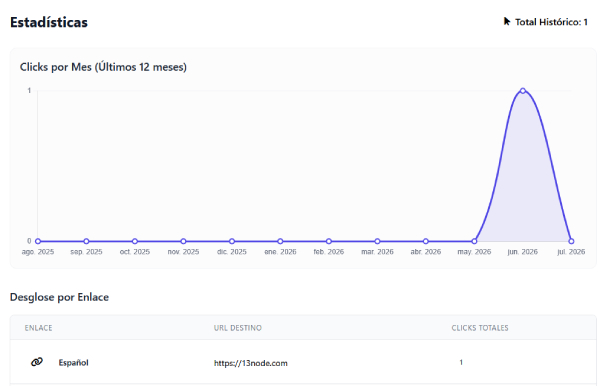The height and width of the screenshot is (386, 600).
Task: Select the abr. 2026 data point
Action: pyautogui.click(x=426, y=241)
